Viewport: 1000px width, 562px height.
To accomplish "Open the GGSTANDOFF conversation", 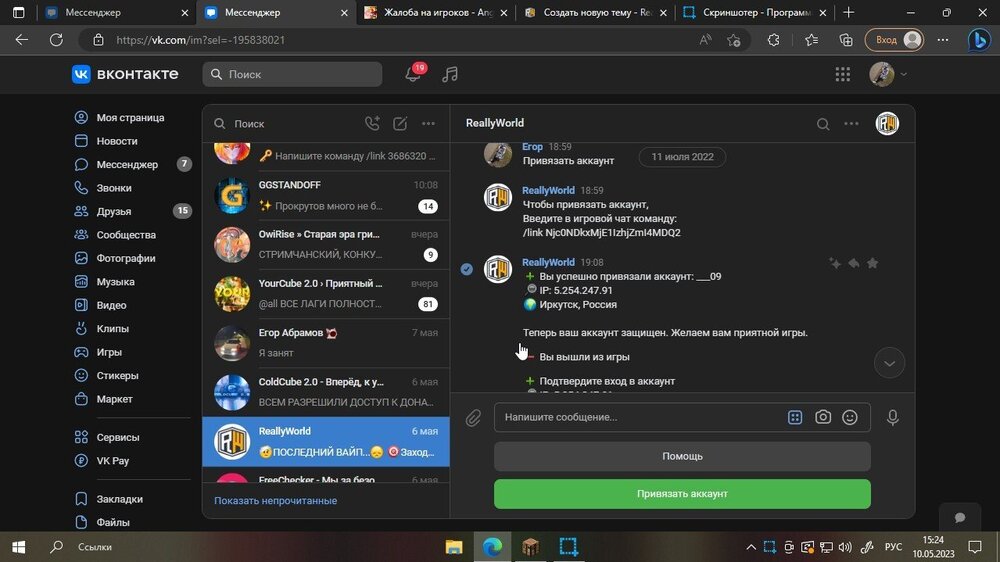I will click(x=326, y=195).
